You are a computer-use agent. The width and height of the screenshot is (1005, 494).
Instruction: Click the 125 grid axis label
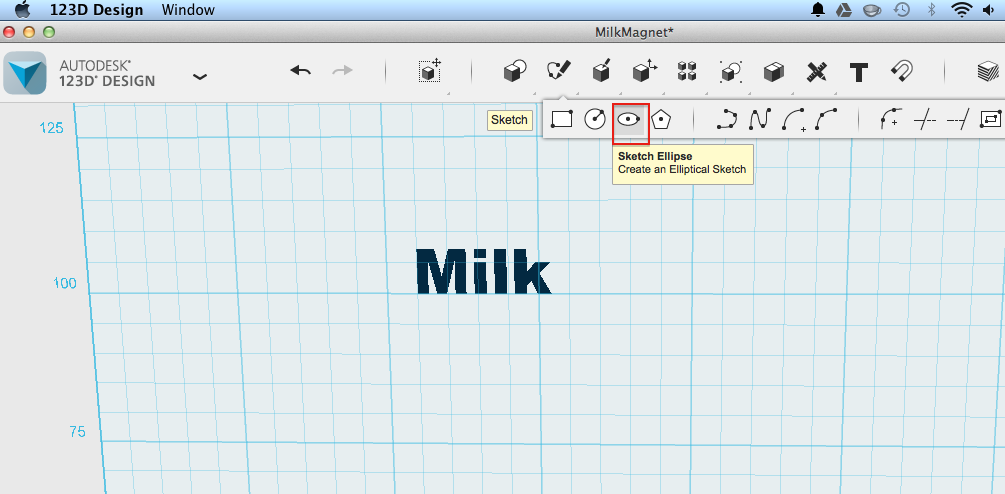coord(51,128)
